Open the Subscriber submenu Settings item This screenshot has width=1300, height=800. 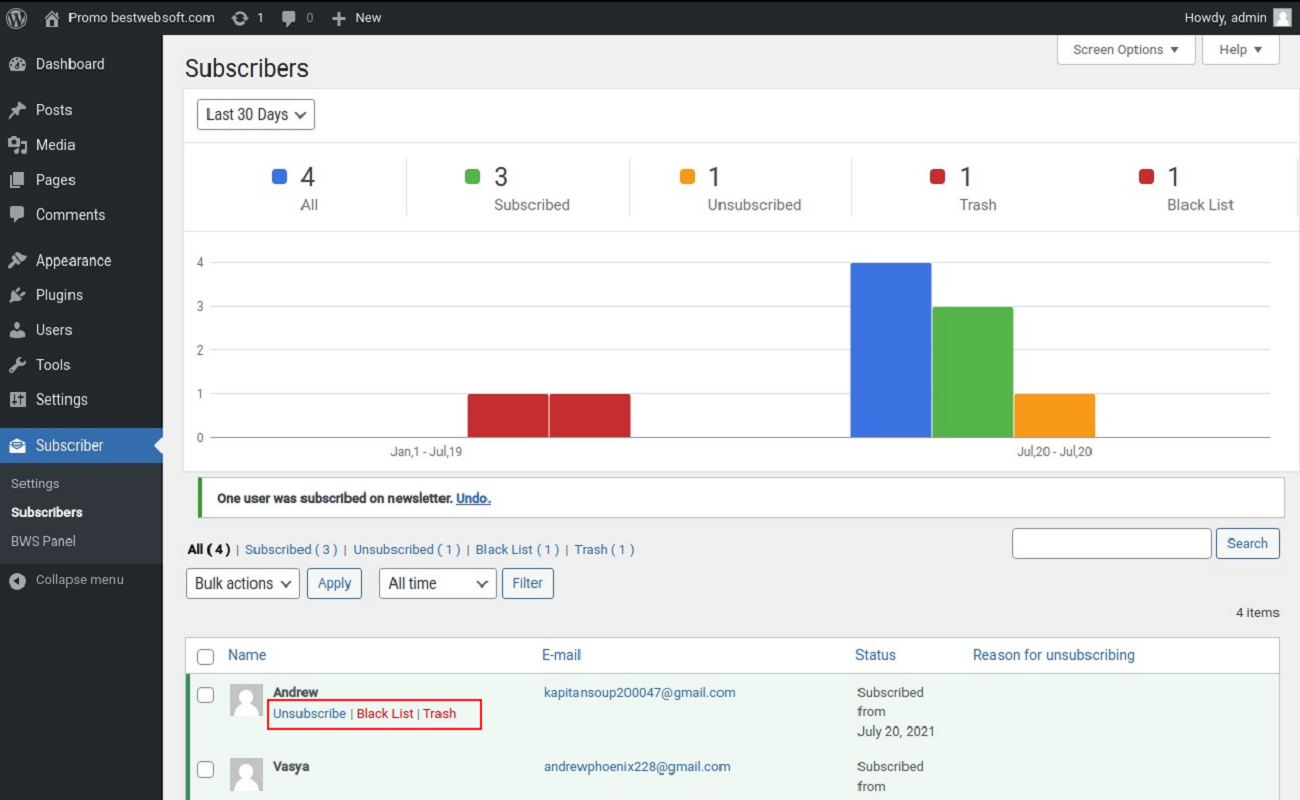(x=35, y=484)
